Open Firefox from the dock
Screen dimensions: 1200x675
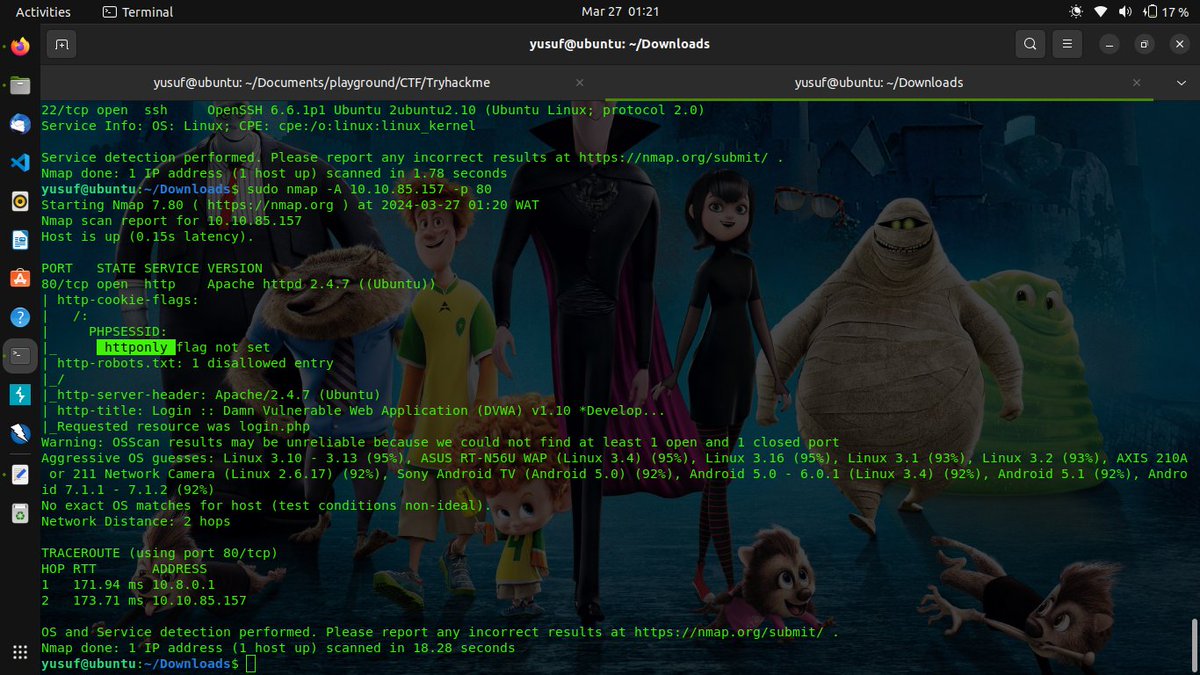coord(20,47)
